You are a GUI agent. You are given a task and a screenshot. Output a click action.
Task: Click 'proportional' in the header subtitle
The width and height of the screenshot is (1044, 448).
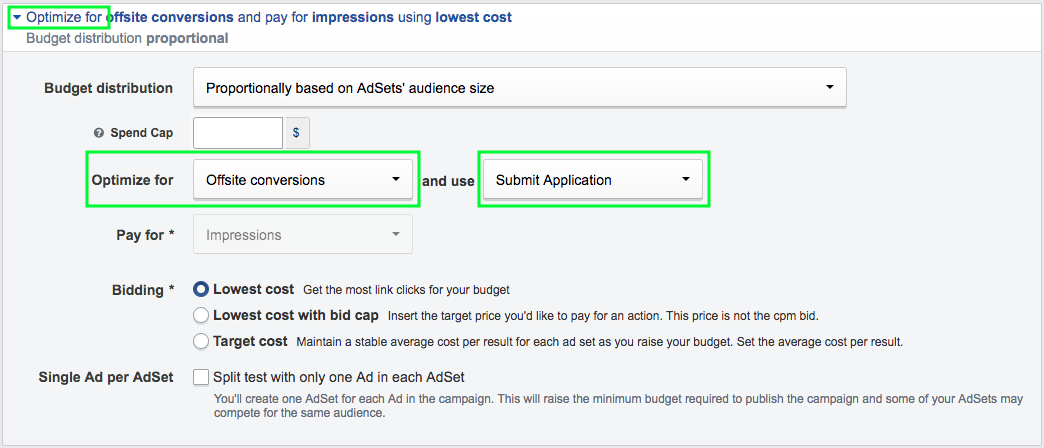187,38
